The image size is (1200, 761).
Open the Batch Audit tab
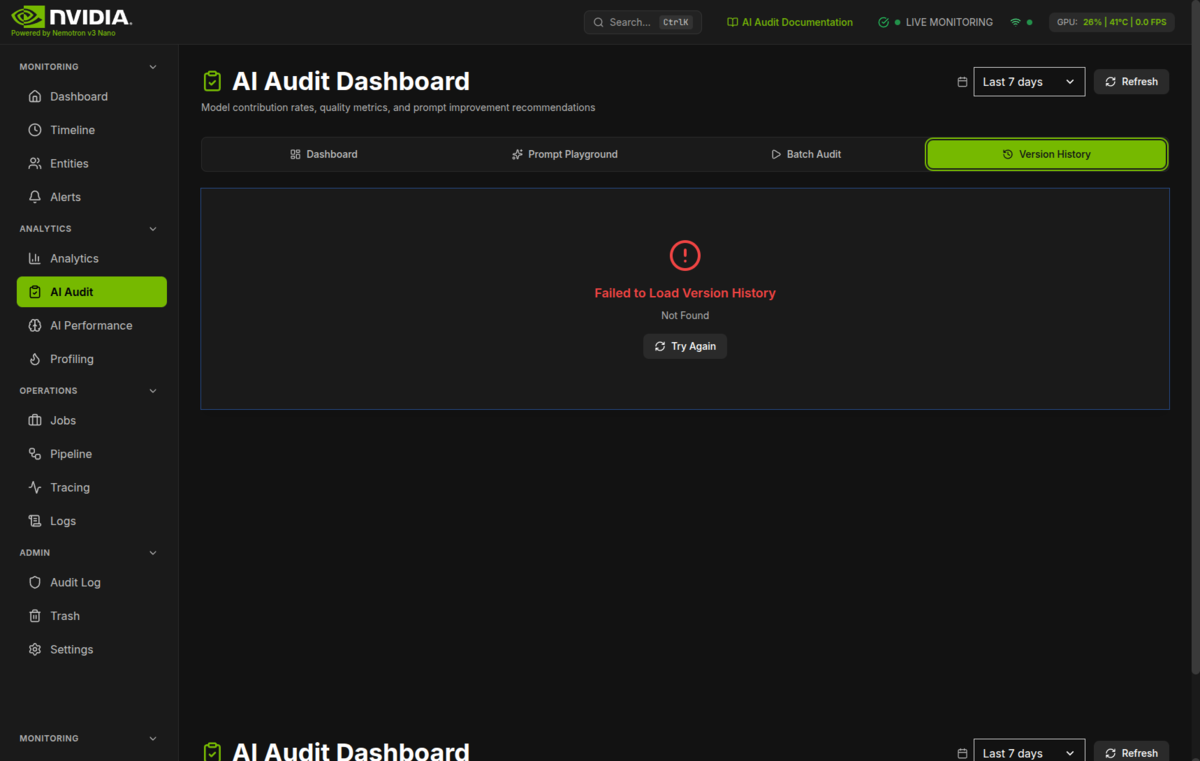(x=806, y=154)
